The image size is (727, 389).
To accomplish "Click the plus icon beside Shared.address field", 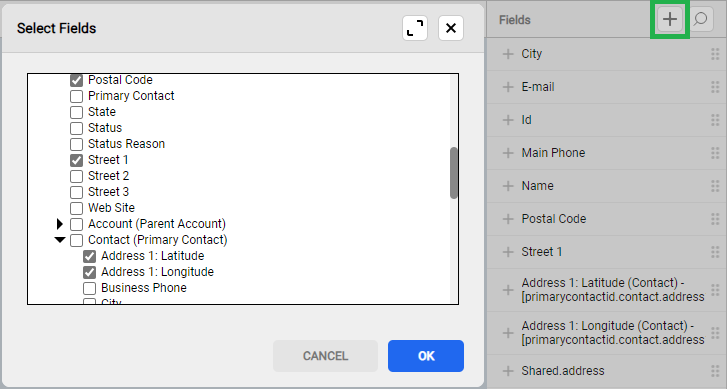I will click(x=508, y=370).
